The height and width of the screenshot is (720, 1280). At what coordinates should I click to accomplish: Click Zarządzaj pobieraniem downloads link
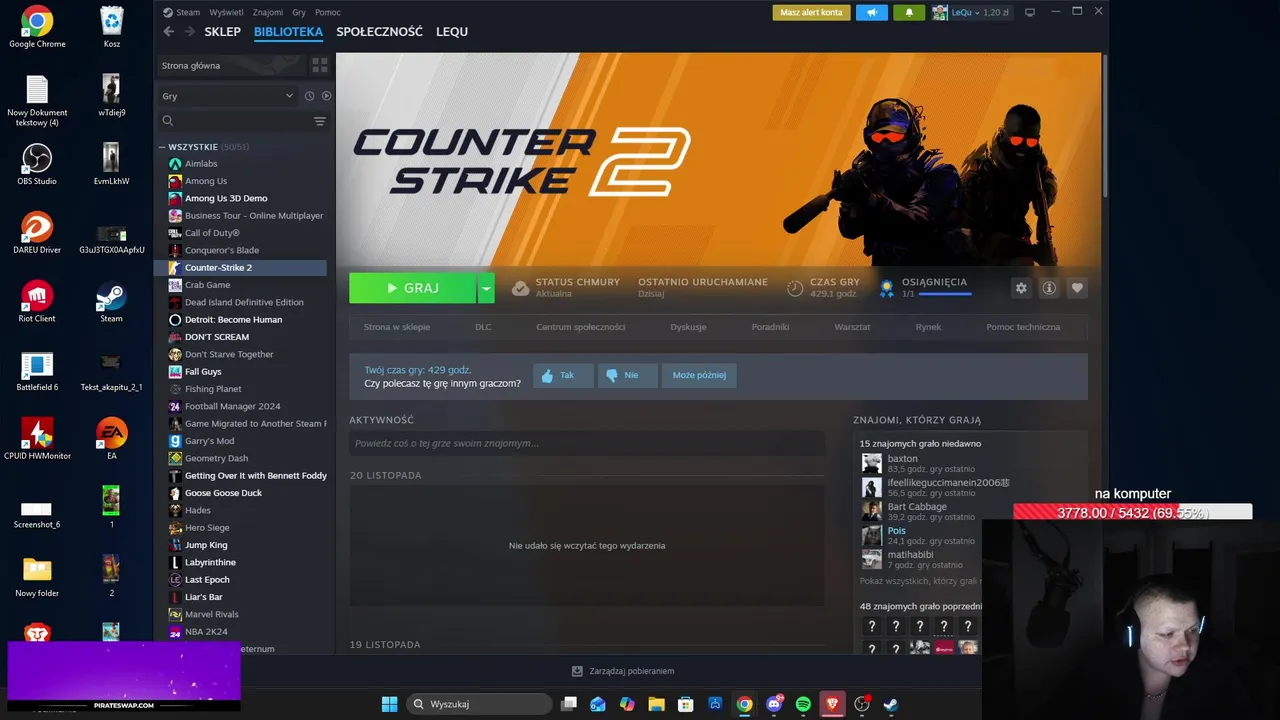point(623,671)
